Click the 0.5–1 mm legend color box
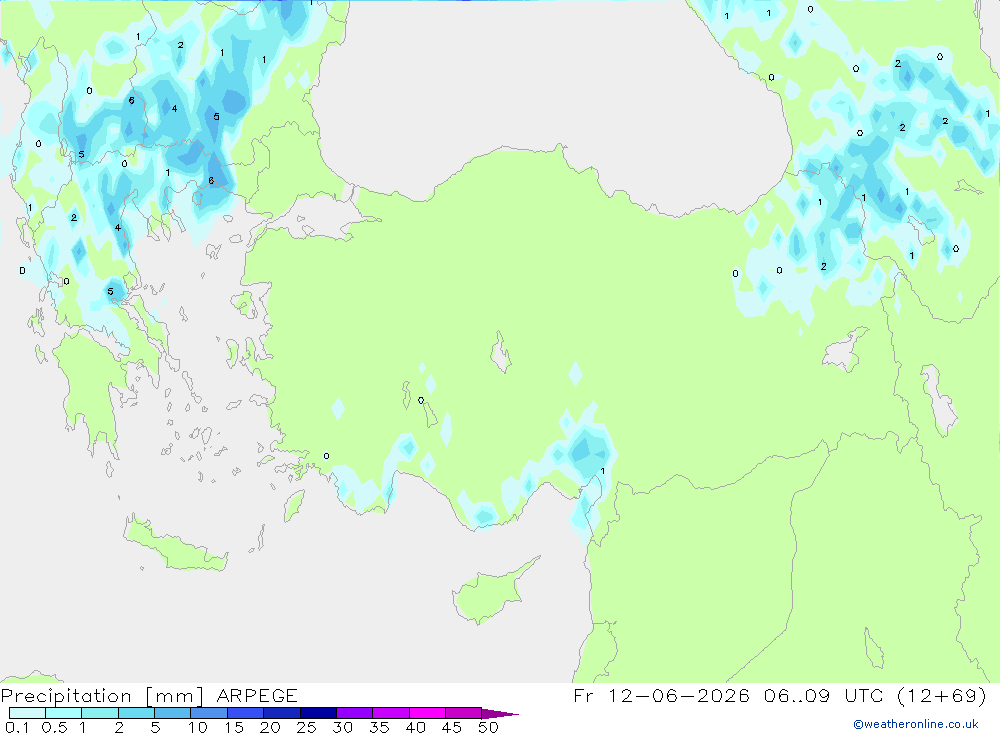 click(64, 713)
